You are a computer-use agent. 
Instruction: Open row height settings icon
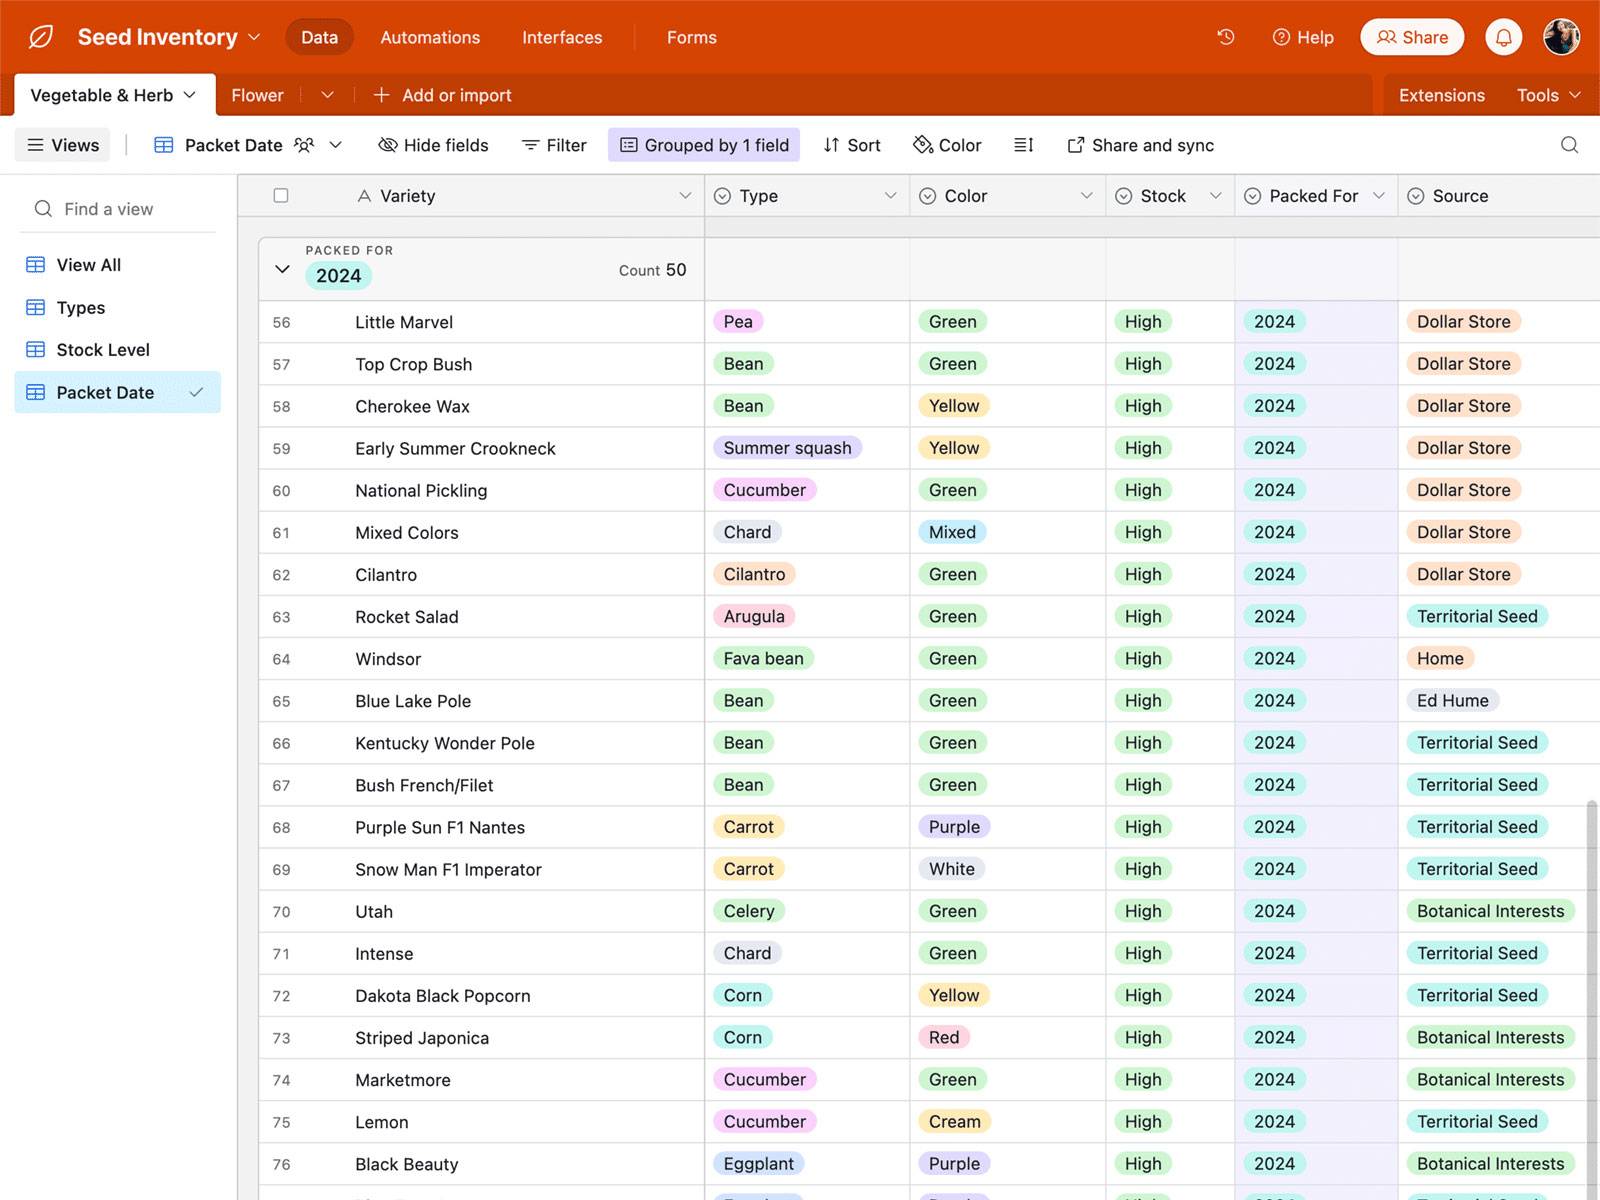(x=1023, y=145)
